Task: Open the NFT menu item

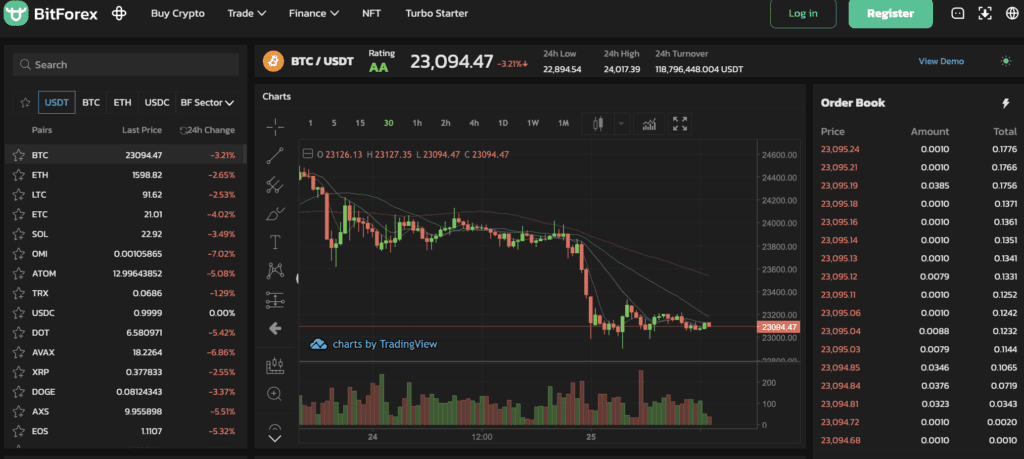Action: 372,13
